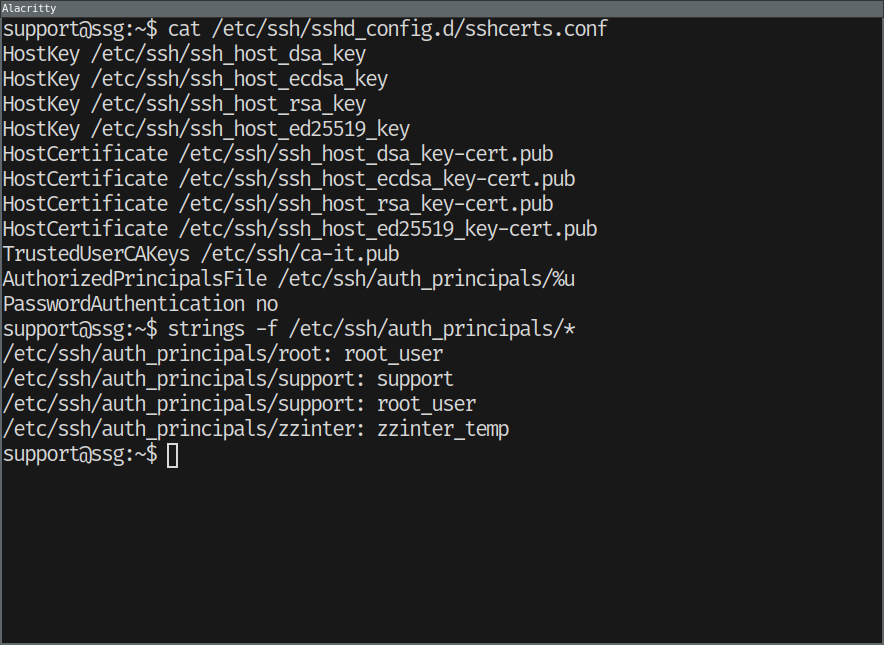The height and width of the screenshot is (645, 884).
Task: Click the support: support principal line
Action: coord(228,379)
